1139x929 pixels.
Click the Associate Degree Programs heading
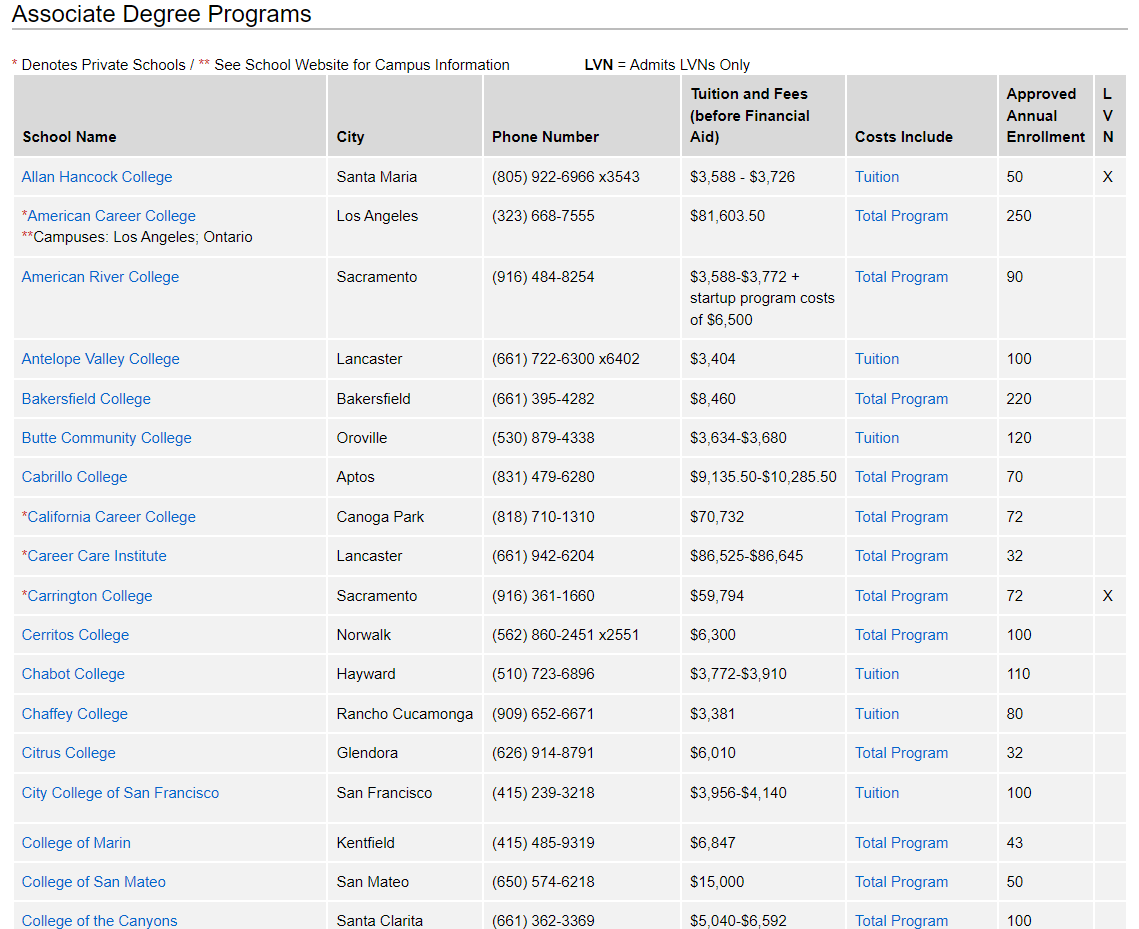click(161, 14)
